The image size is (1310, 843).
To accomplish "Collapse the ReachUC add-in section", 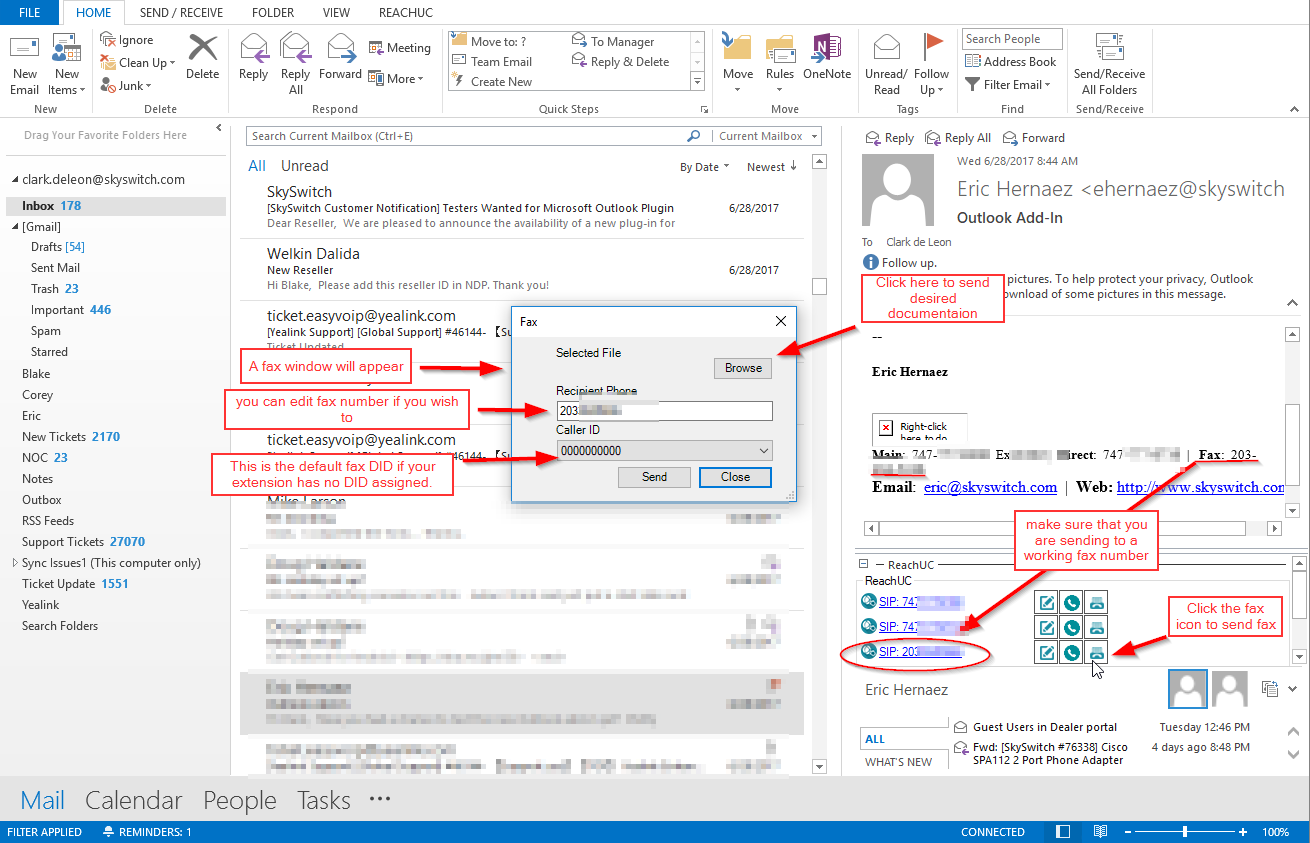I will (866, 565).
